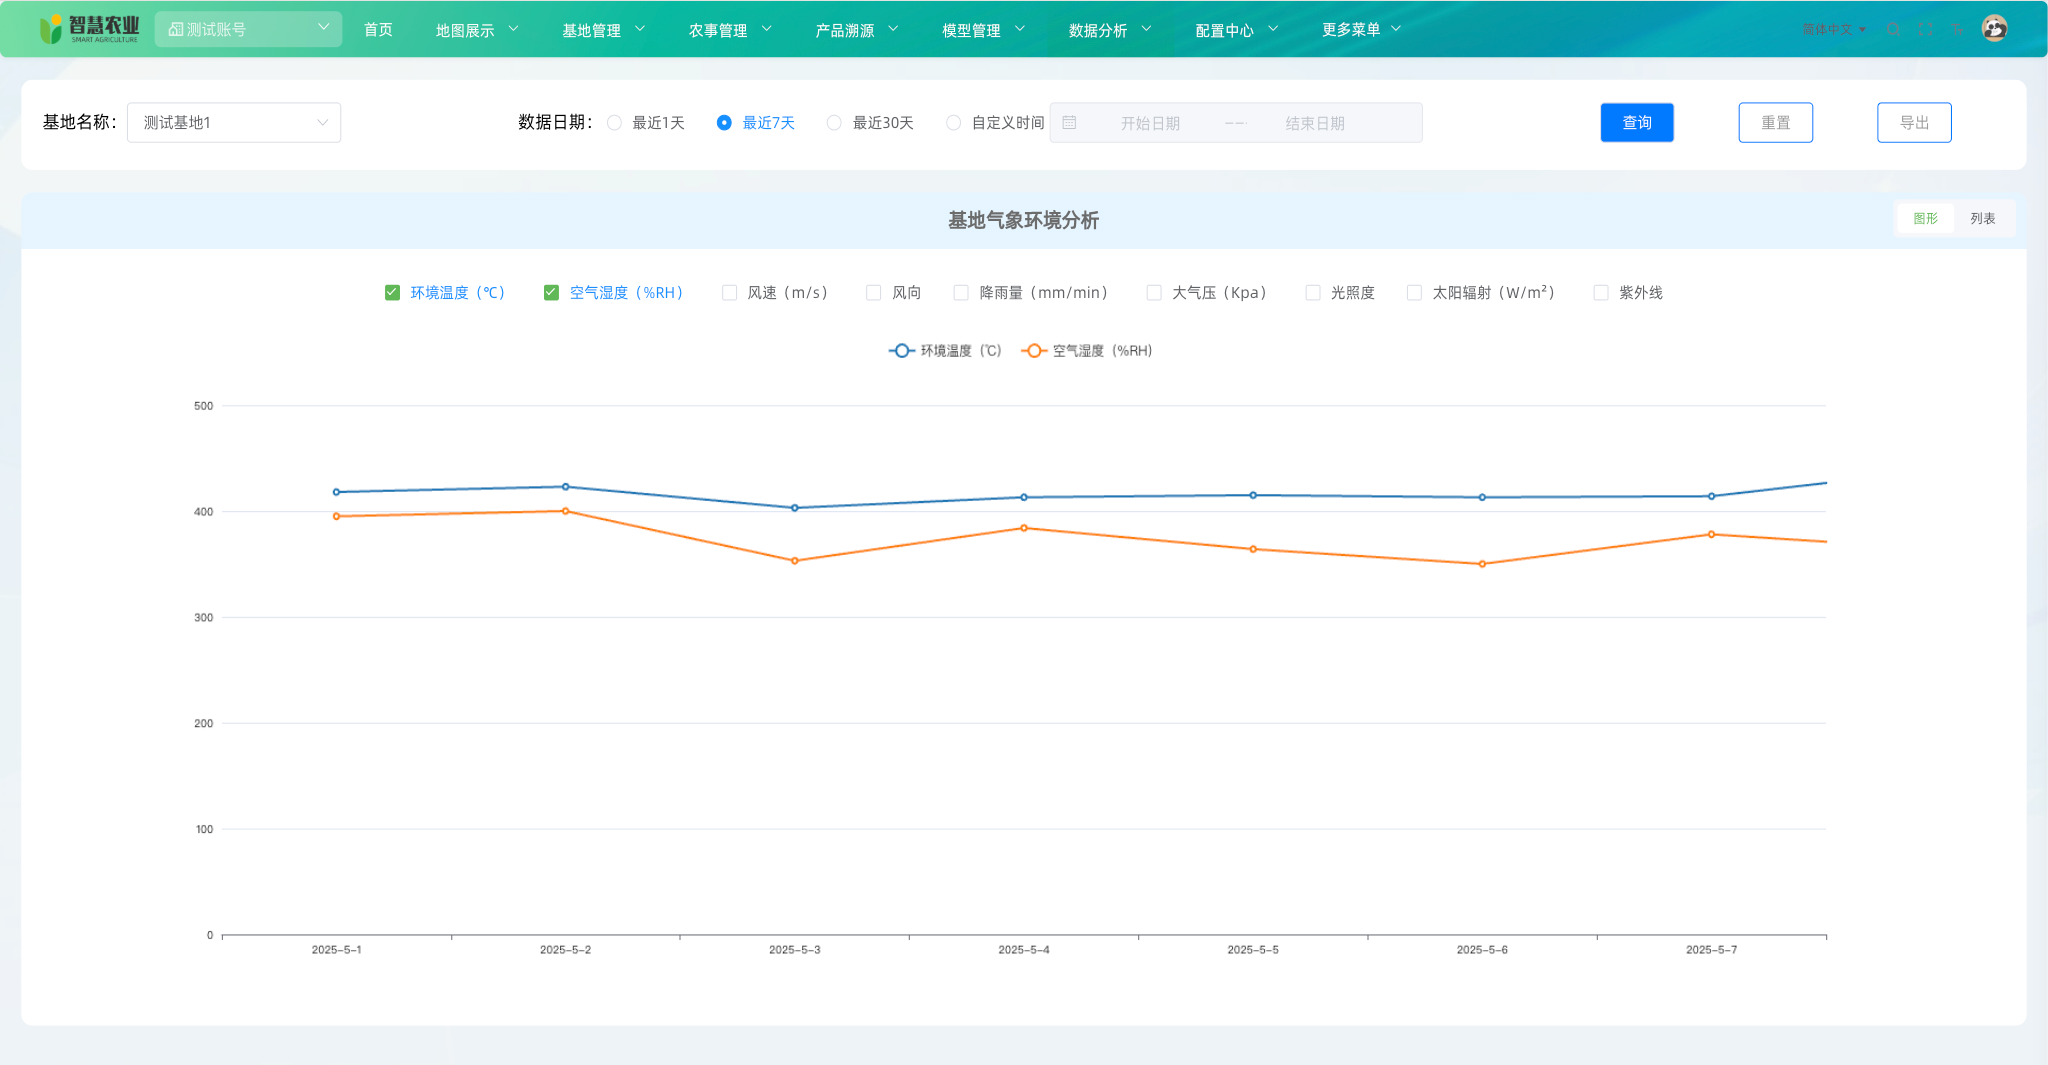Click the 2025-5-3 humidity data point
This screenshot has height=1065, width=2048.
pyautogui.click(x=795, y=561)
